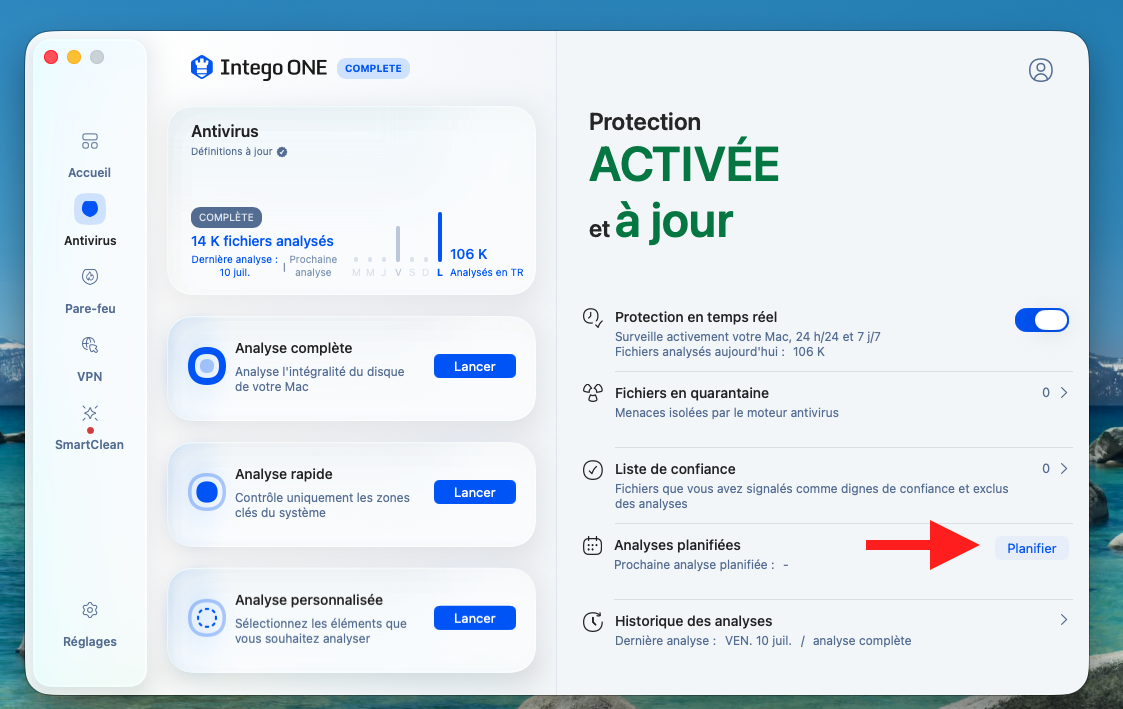The width and height of the screenshot is (1123, 709).
Task: Click "Menaces isolées par le moteur antivirus"
Action: [x=726, y=413]
